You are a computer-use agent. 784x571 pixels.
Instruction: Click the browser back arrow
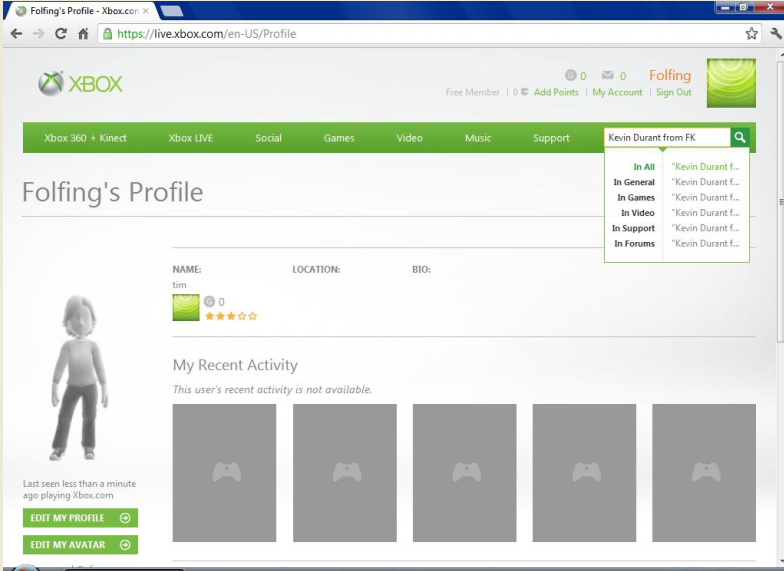(x=16, y=34)
